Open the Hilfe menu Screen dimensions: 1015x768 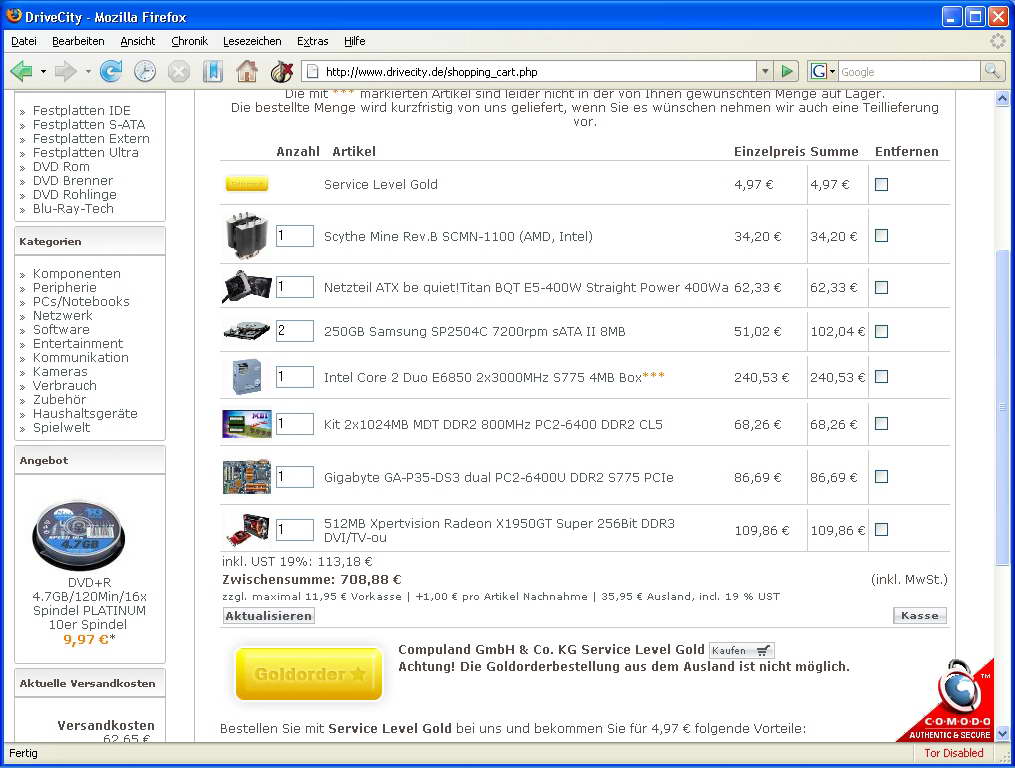[355, 41]
